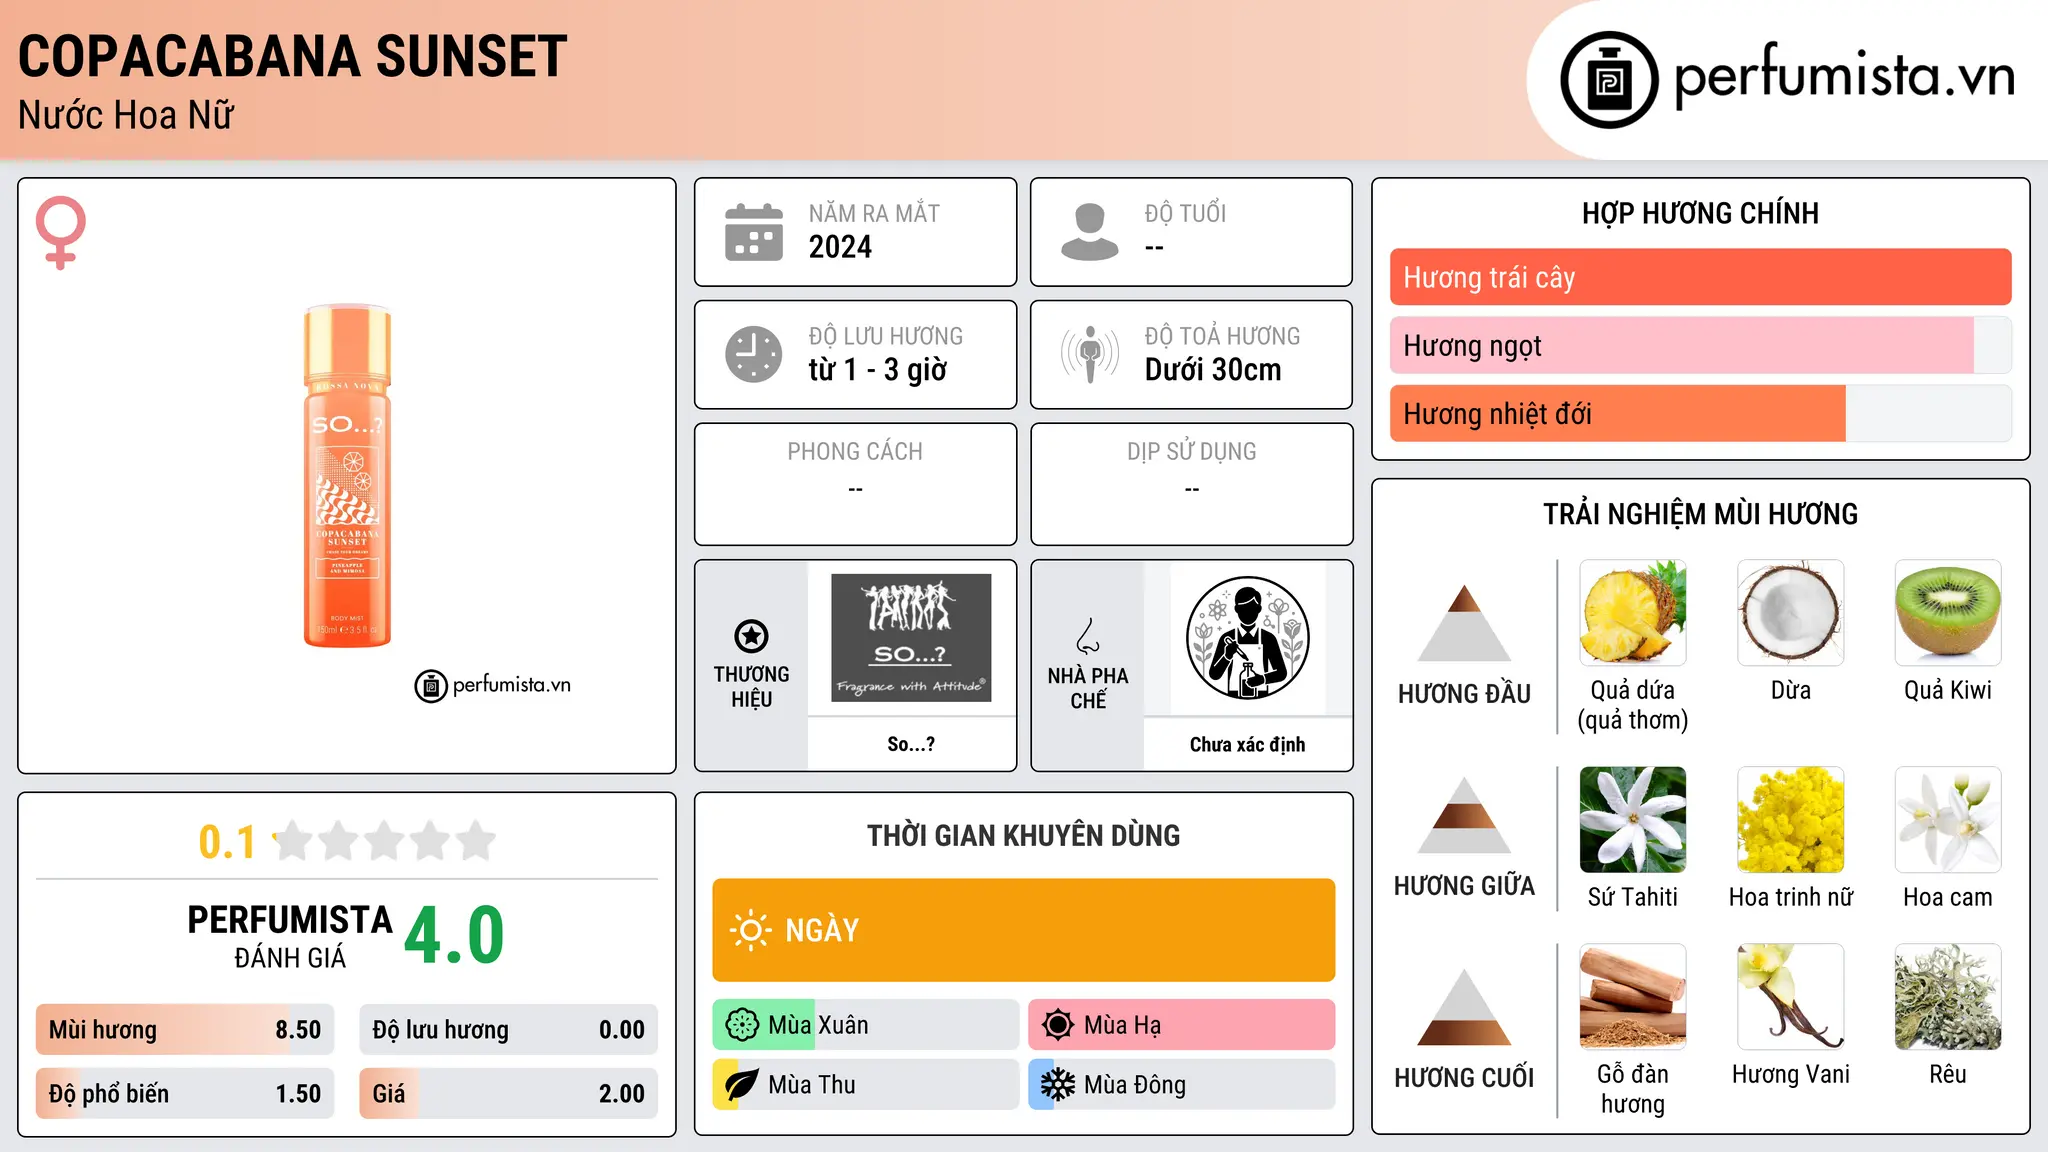
Task: Click the Mùa Đông season bar
Action: (x=1182, y=1085)
